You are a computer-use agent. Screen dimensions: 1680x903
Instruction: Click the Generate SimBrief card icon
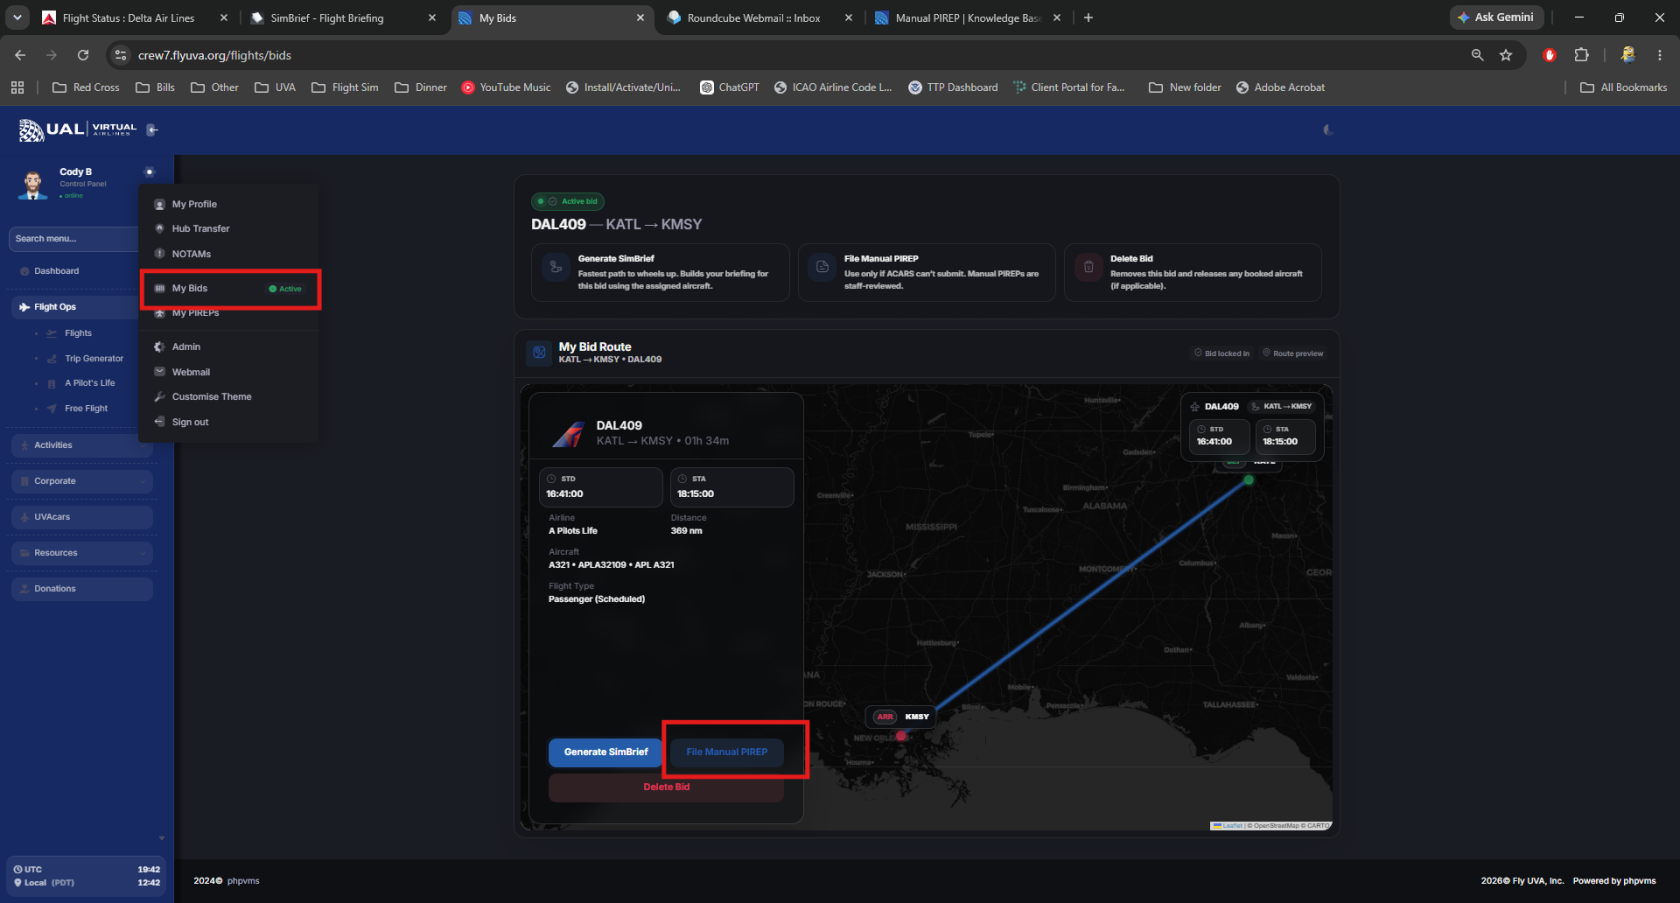click(555, 267)
